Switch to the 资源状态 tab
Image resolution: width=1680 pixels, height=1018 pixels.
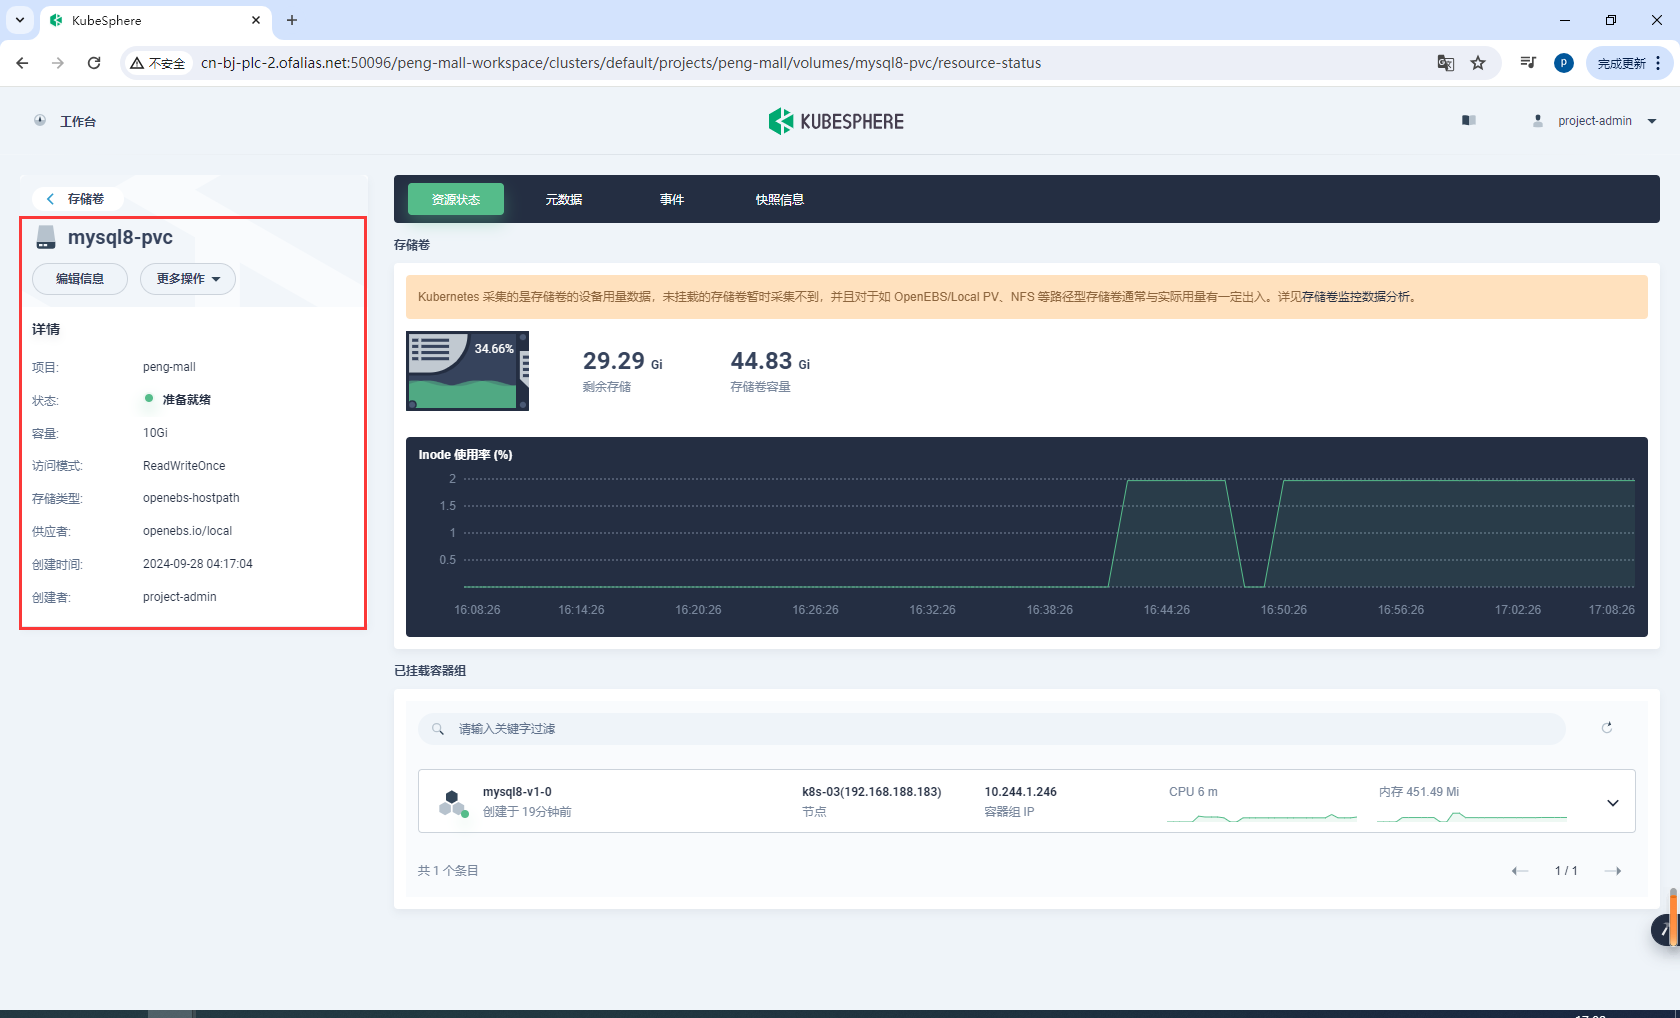point(456,199)
